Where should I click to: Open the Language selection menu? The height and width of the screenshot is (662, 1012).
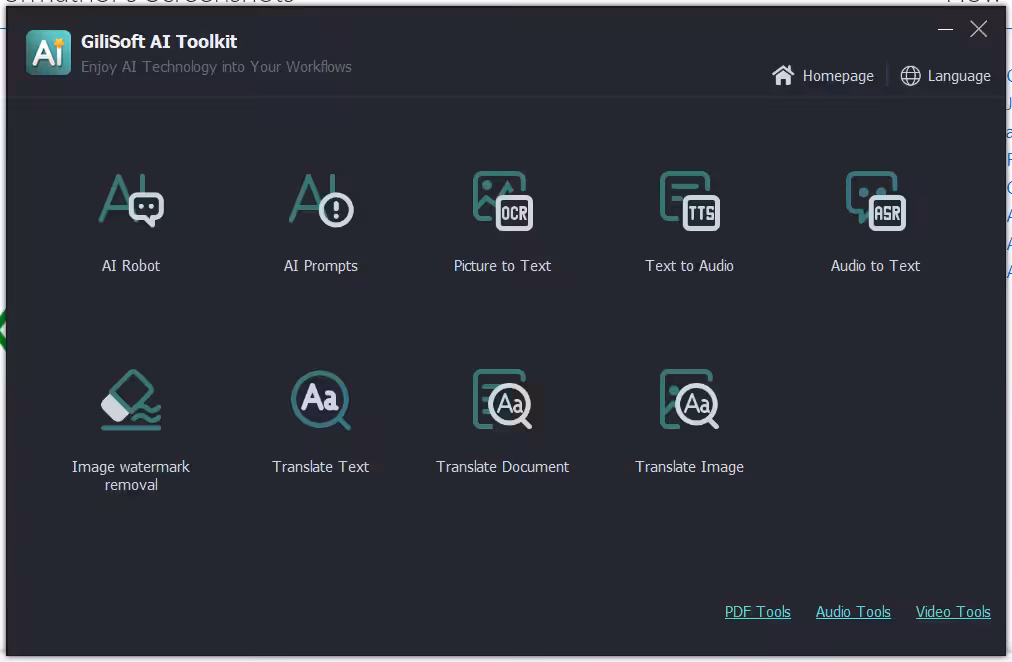tap(946, 76)
